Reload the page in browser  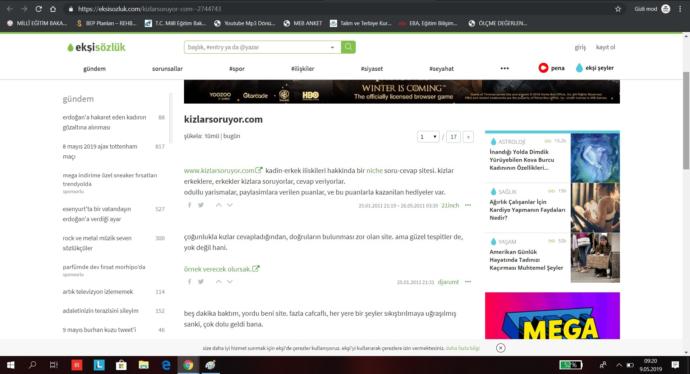pyautogui.click(x=39, y=9)
